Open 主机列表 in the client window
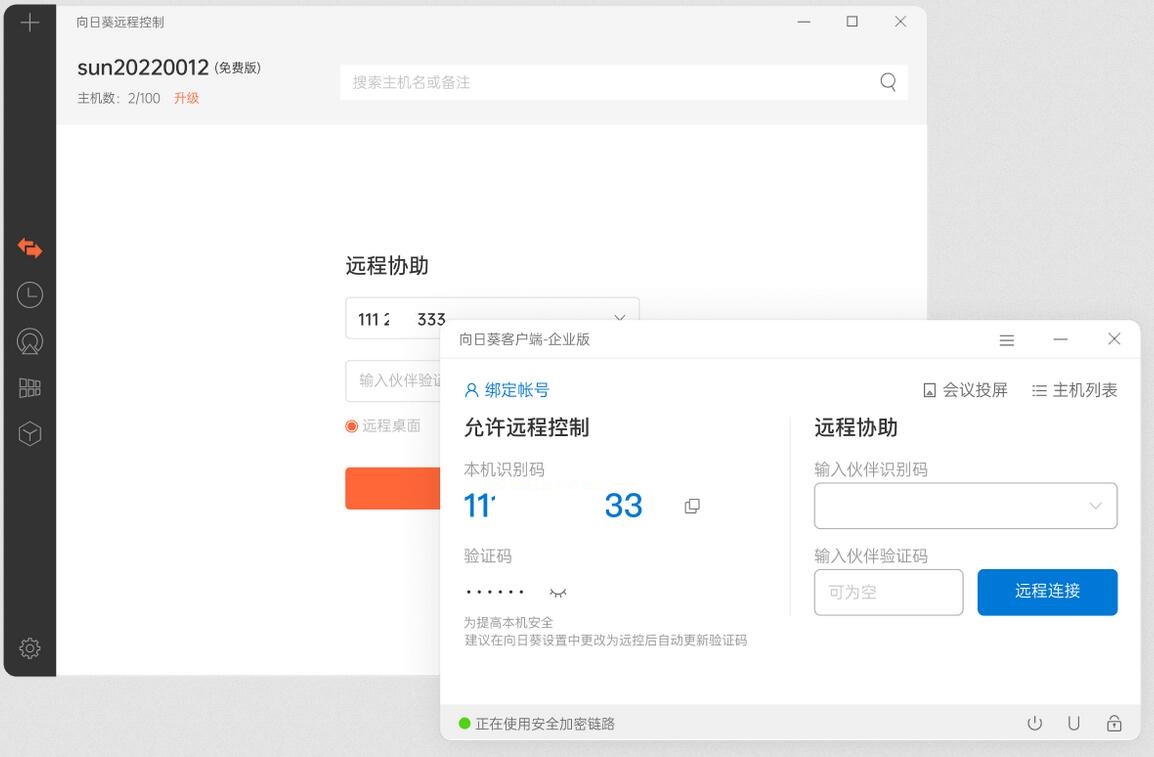This screenshot has height=757, width=1154. pyautogui.click(x=1075, y=390)
